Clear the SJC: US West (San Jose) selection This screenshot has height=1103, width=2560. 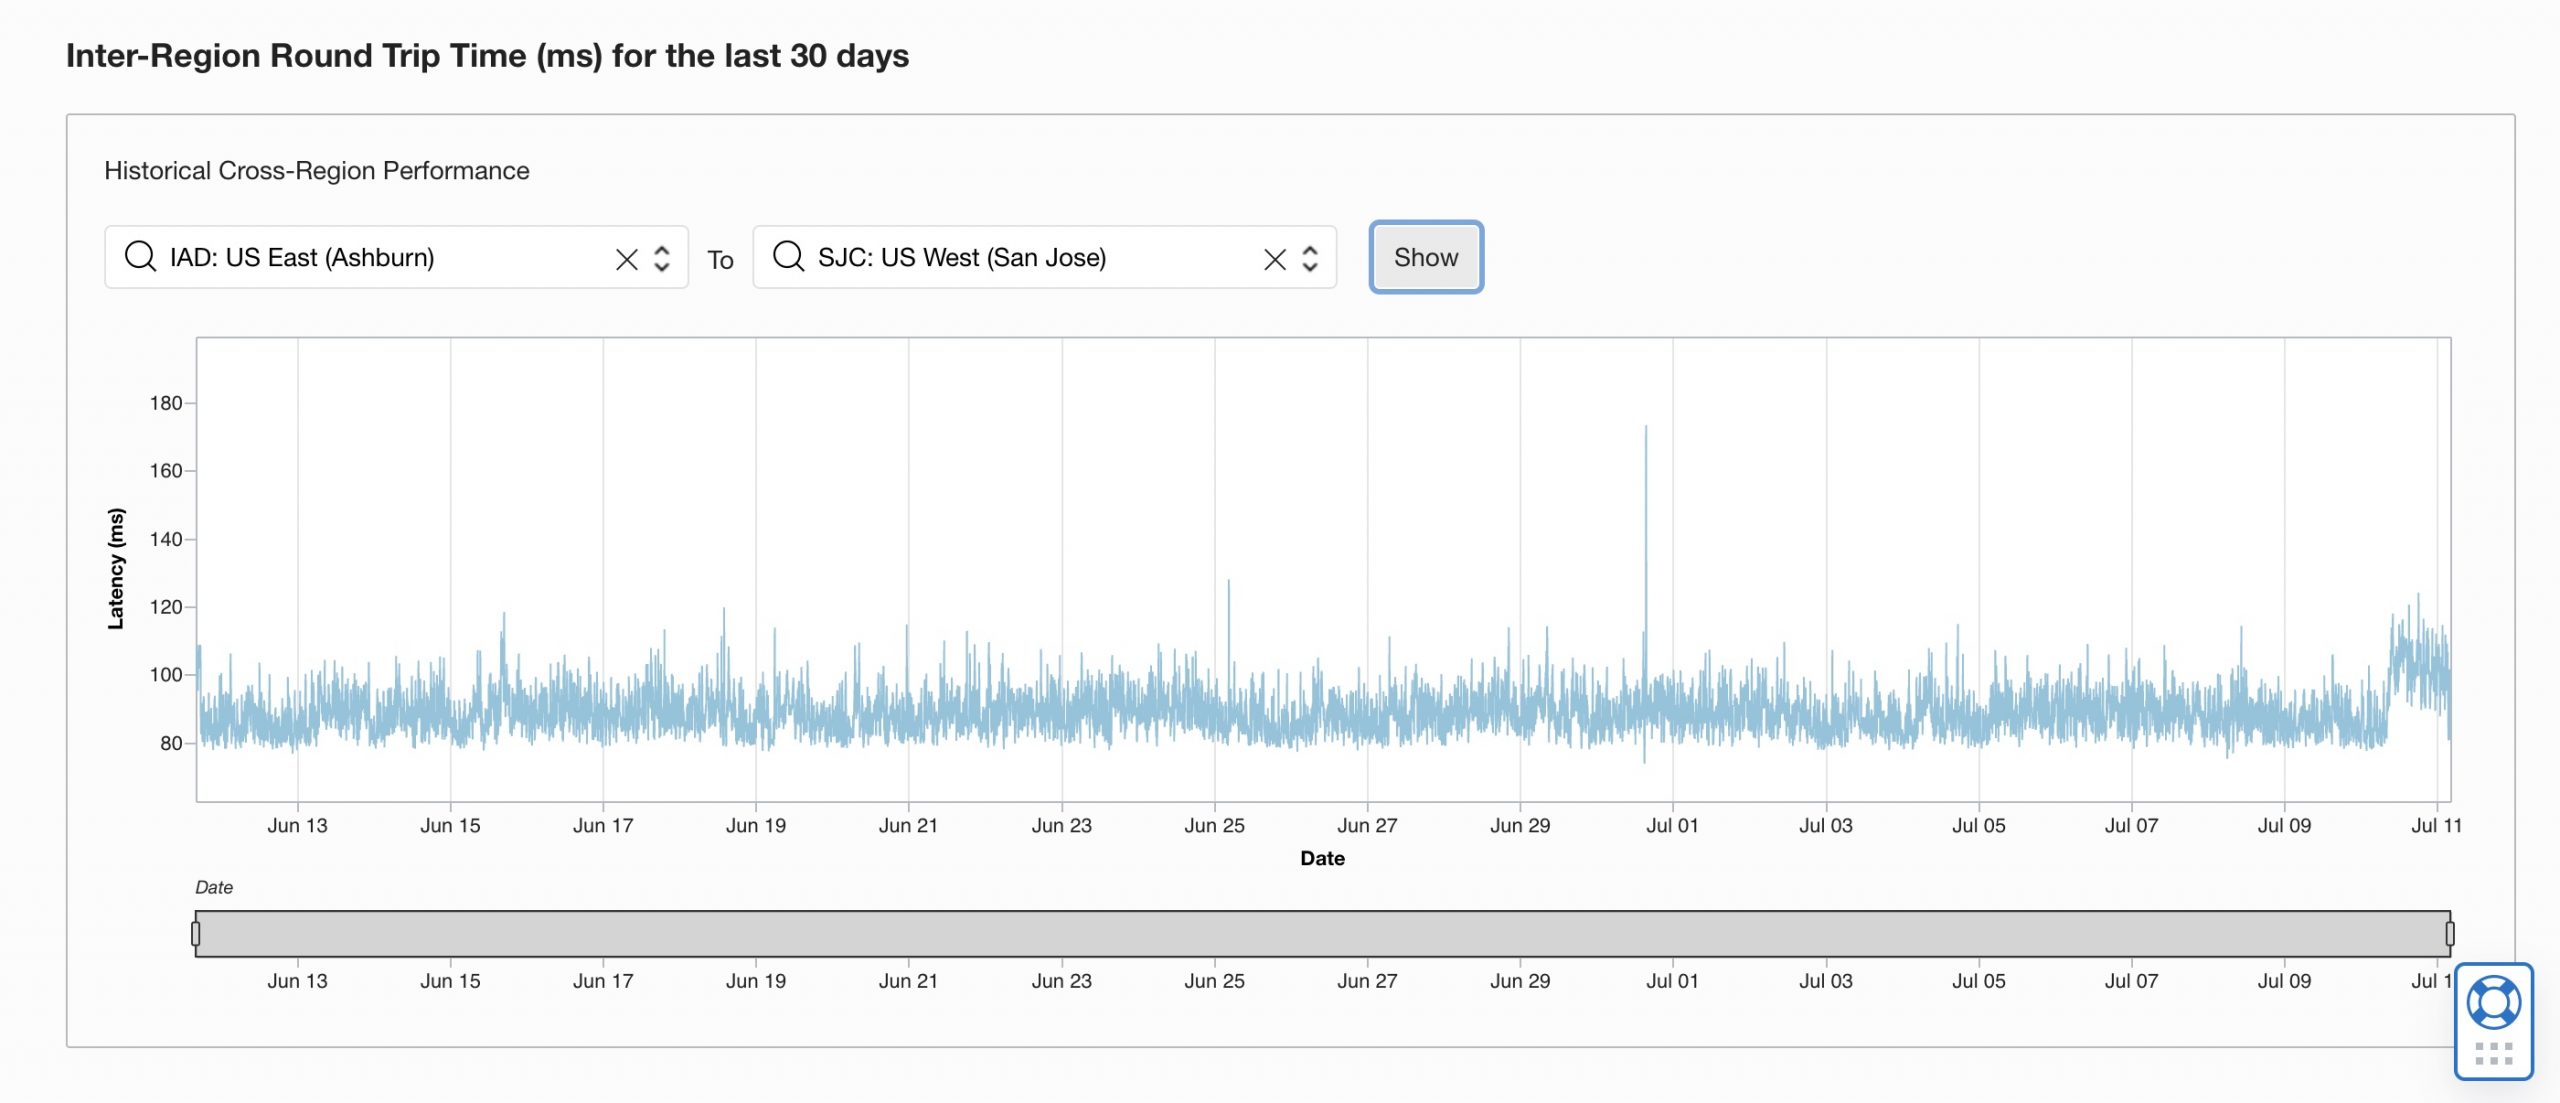pos(1274,260)
